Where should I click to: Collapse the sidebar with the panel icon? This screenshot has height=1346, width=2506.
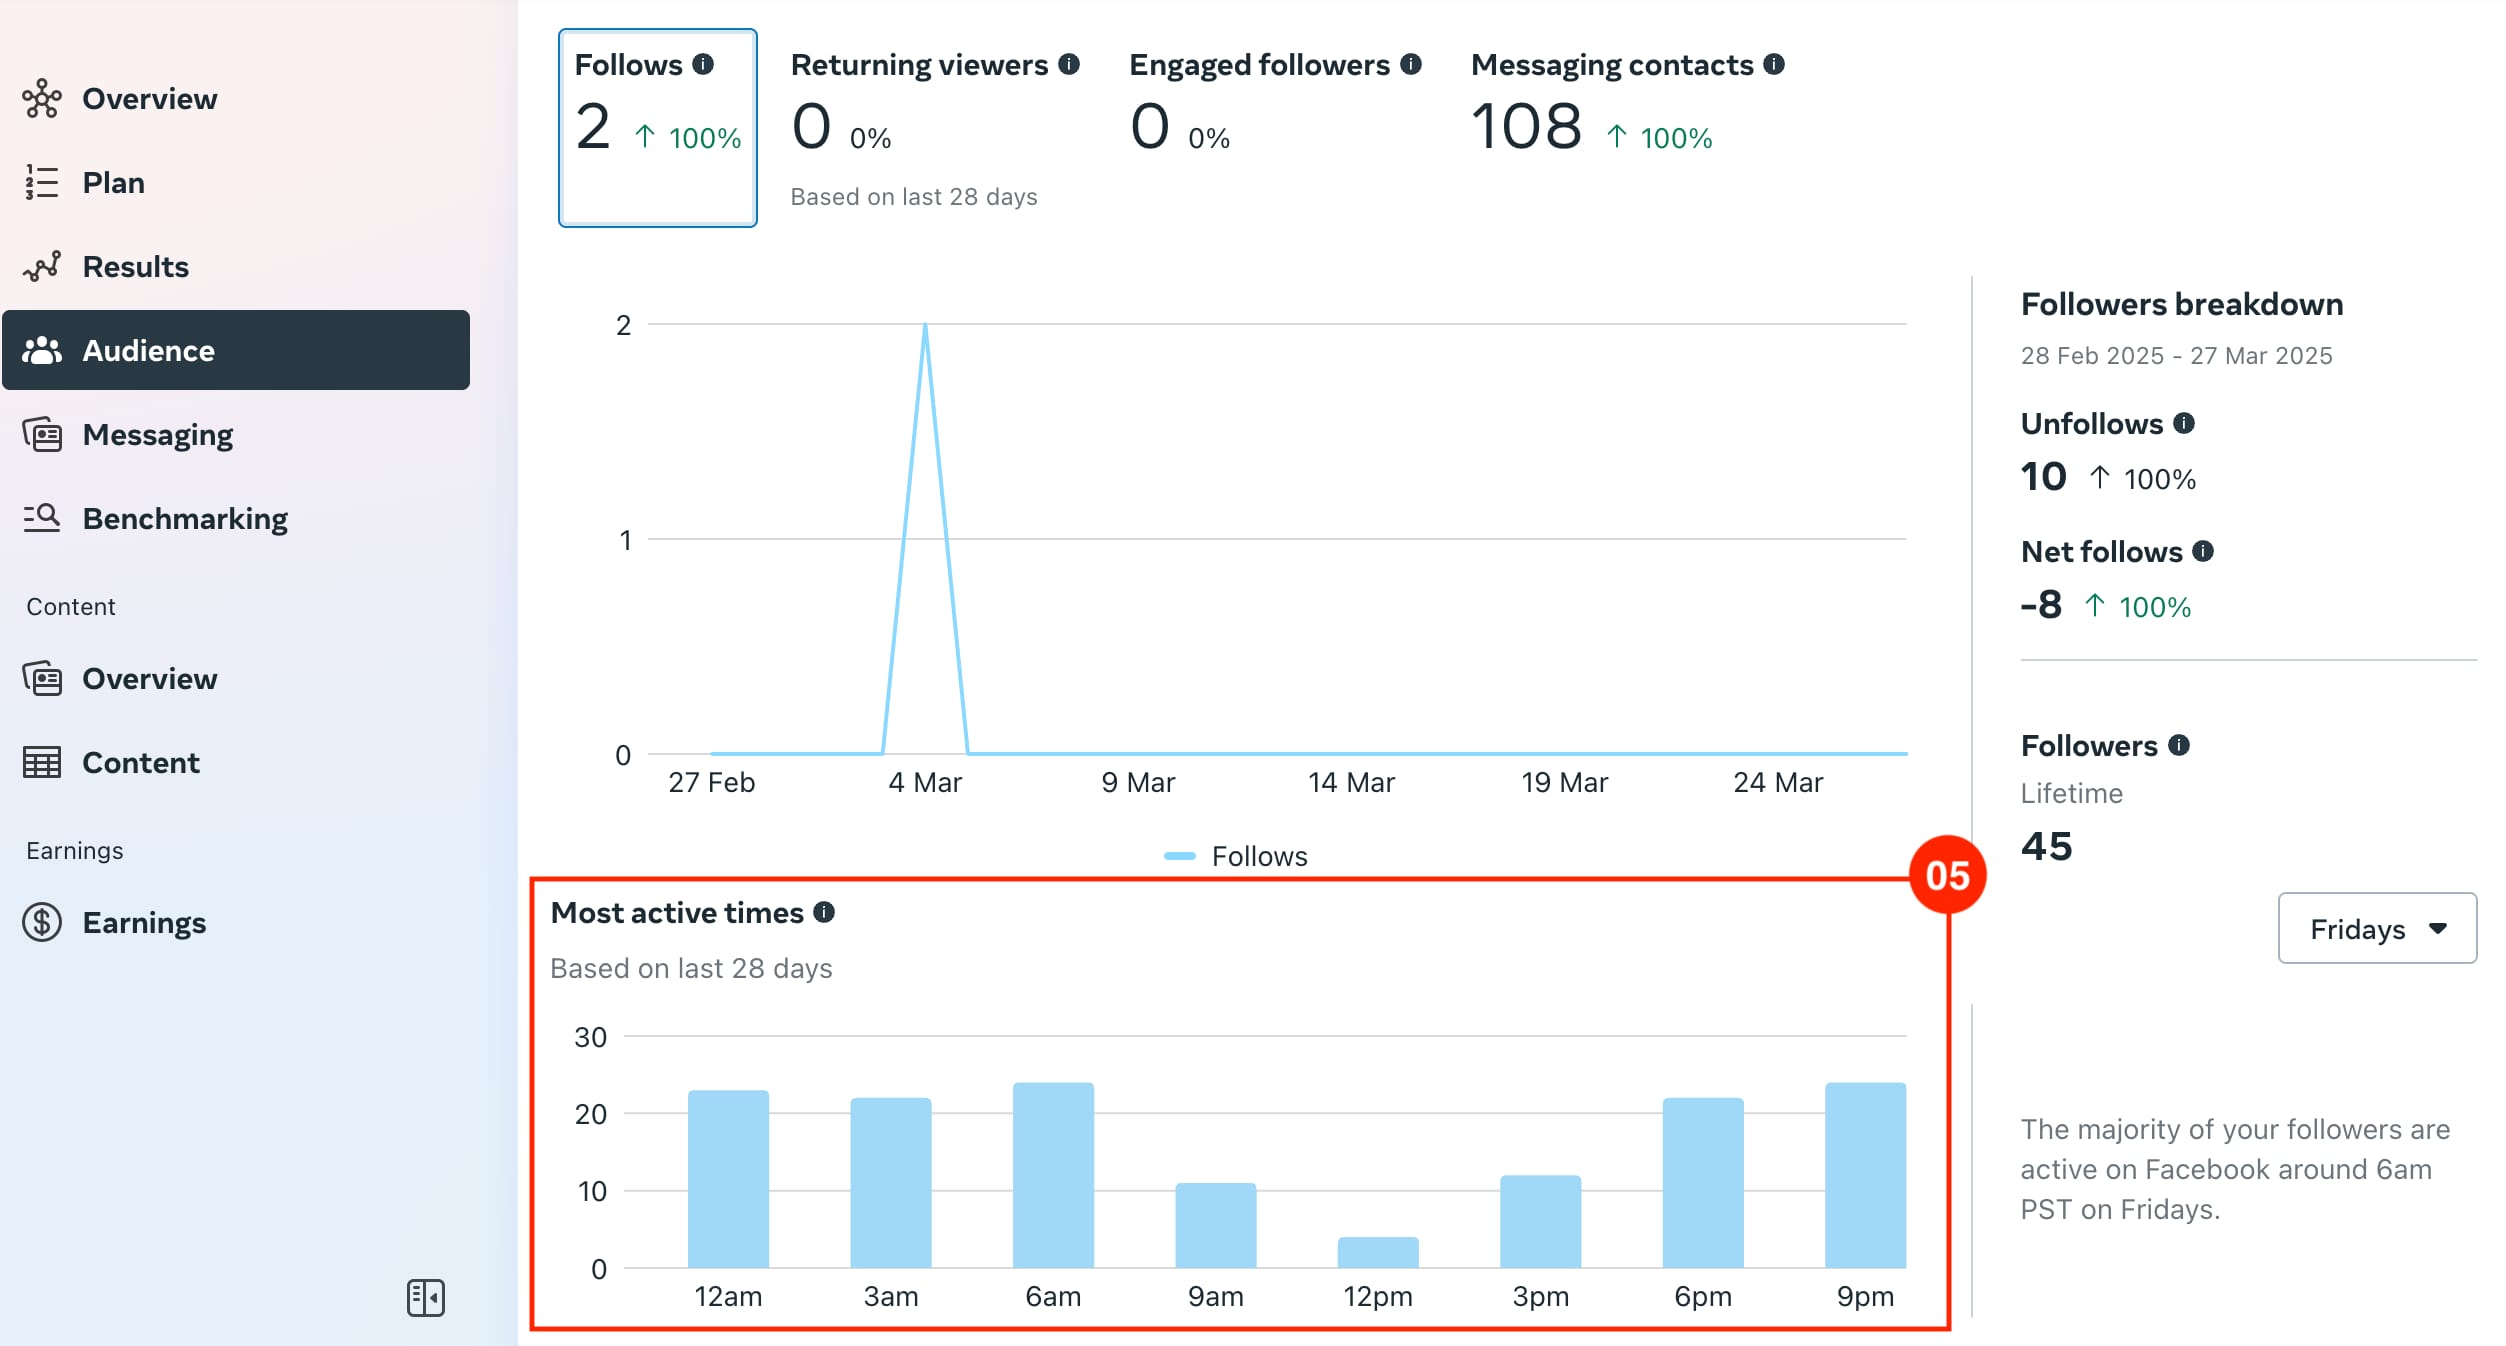(x=426, y=1298)
